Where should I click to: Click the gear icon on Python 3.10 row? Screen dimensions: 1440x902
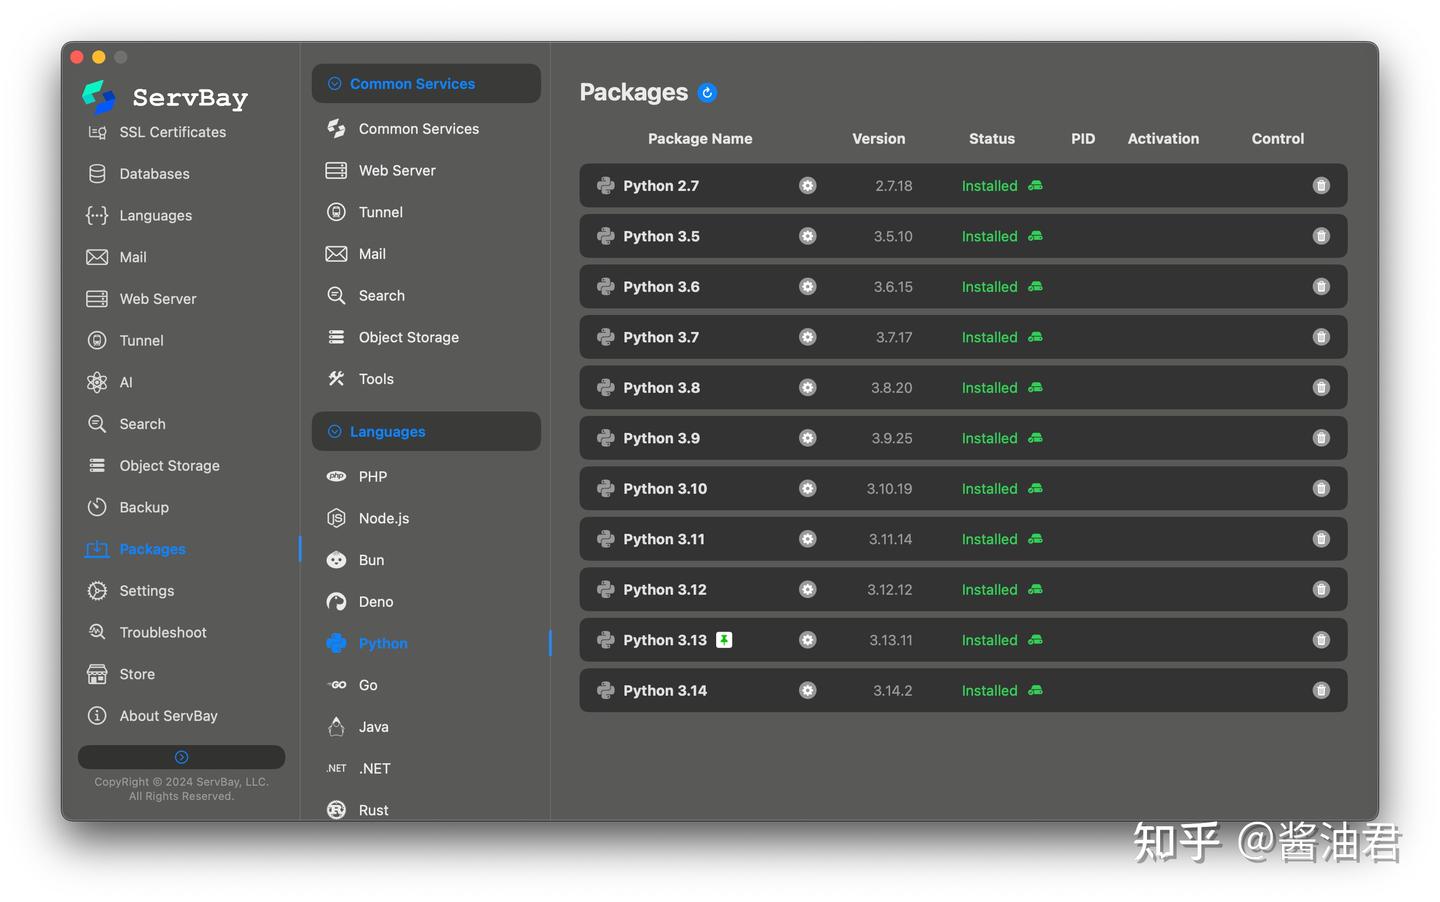[x=807, y=489]
